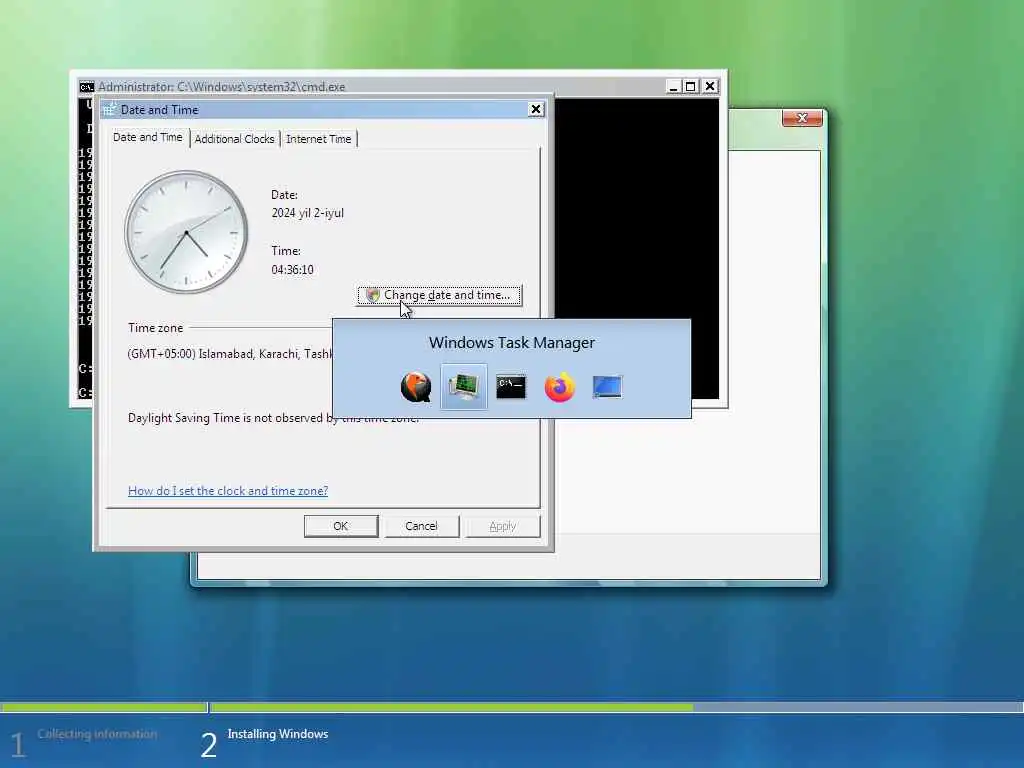Click Cancel in Date and Time dialog

click(x=421, y=526)
